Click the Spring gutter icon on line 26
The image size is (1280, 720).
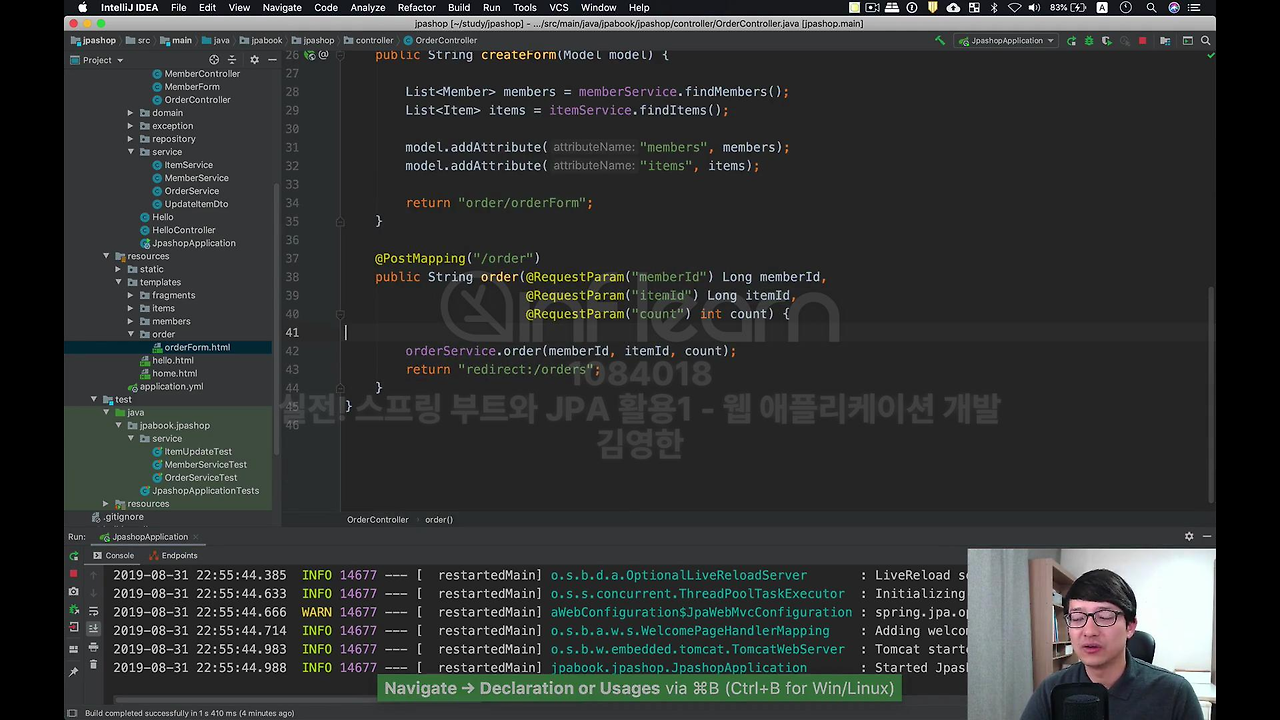[310, 55]
